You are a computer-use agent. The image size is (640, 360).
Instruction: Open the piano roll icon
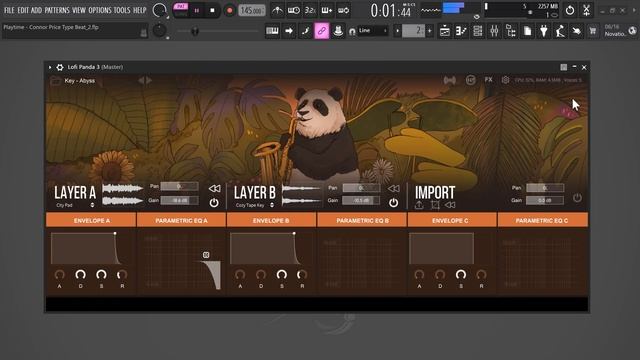[461, 31]
